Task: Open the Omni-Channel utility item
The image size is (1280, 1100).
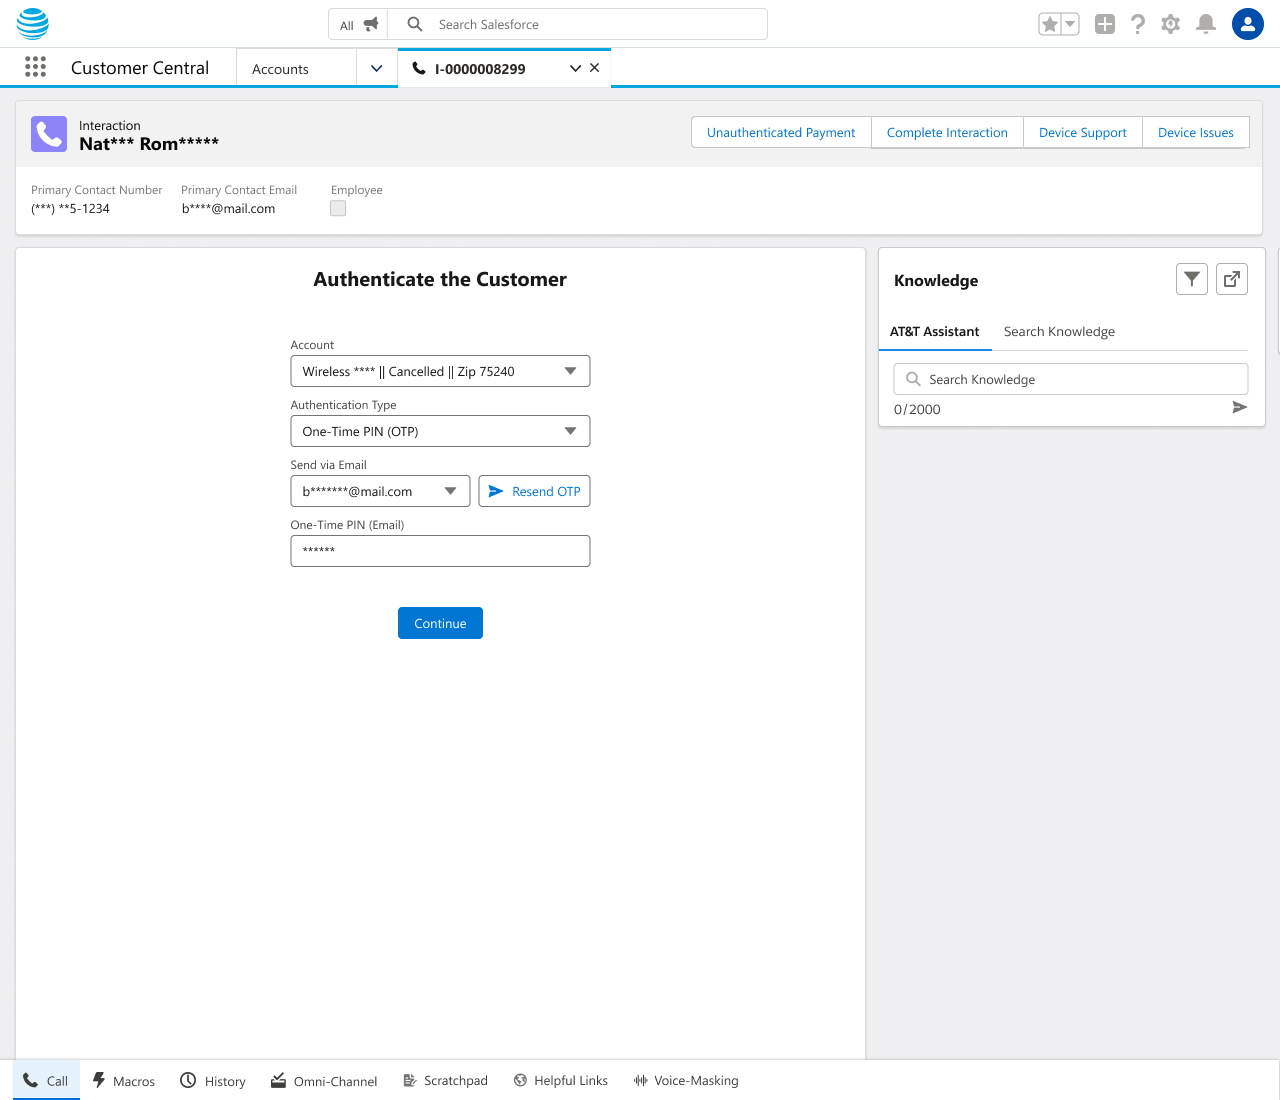Action: tap(324, 1080)
